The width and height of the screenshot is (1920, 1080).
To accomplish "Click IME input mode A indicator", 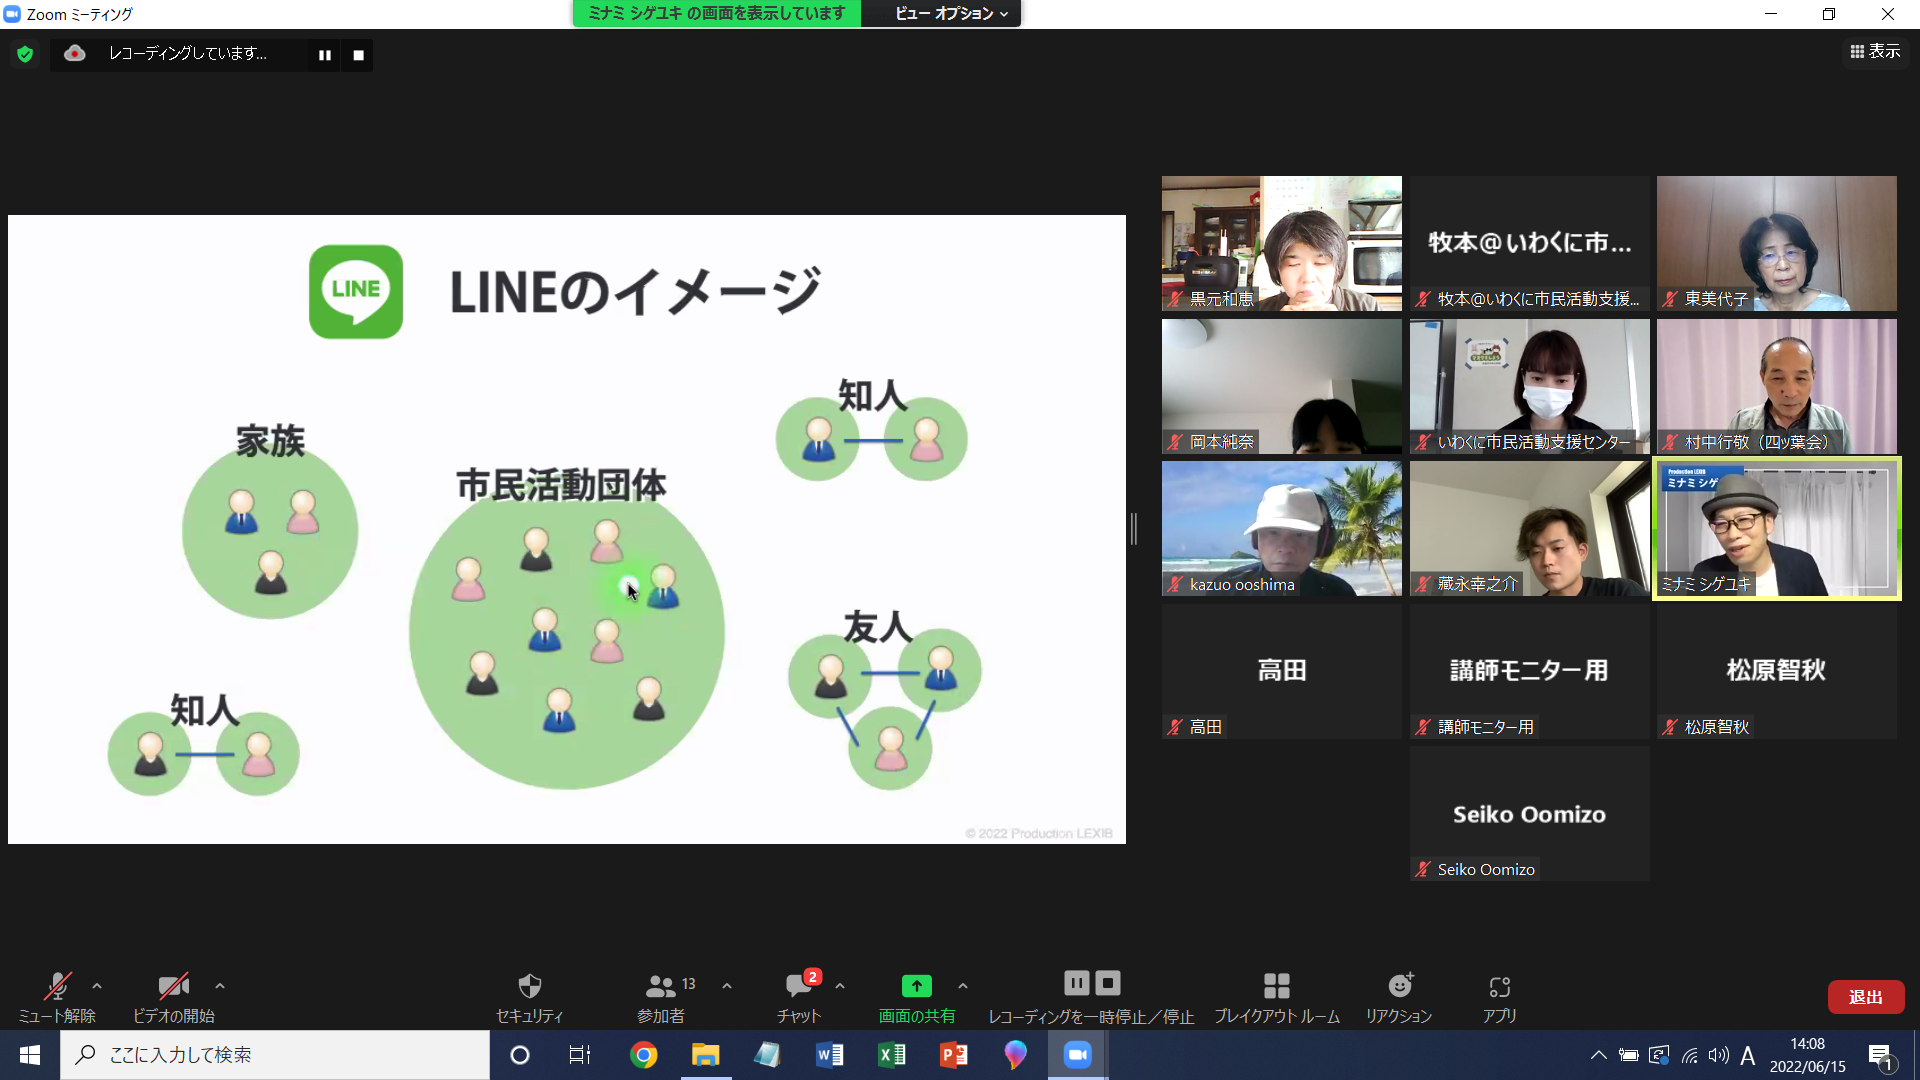I will click(1748, 1055).
